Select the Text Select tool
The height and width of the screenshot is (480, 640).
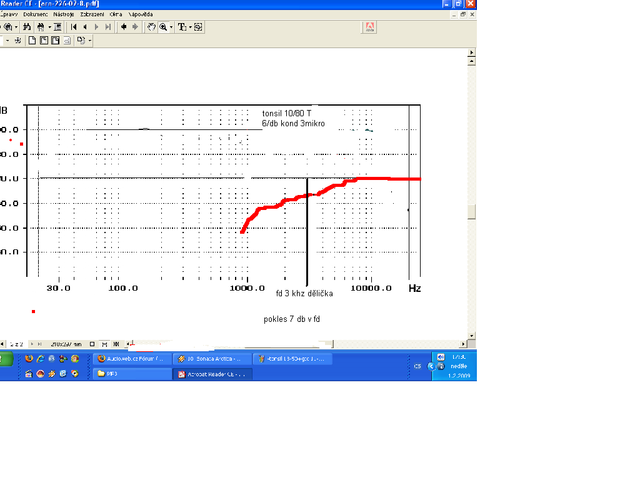(182, 27)
